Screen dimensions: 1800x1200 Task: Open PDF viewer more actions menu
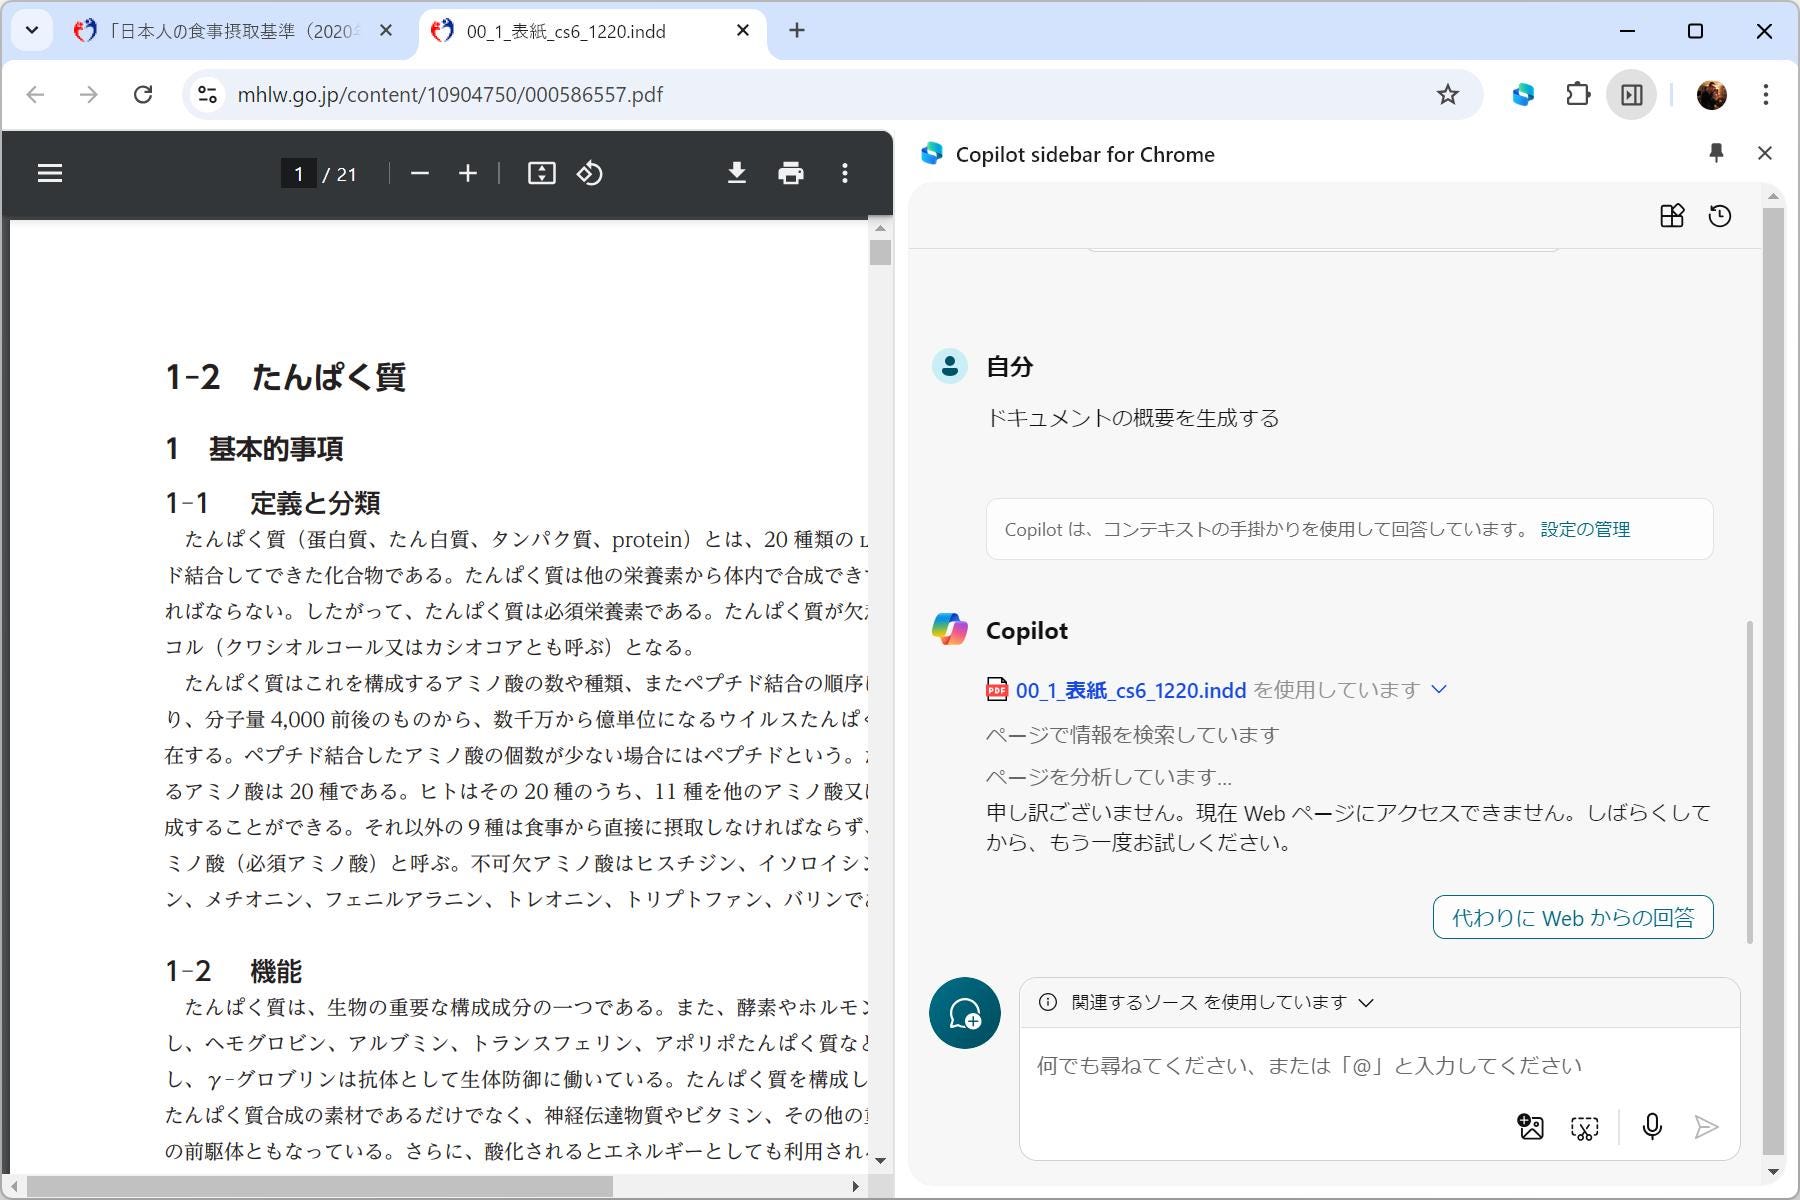tap(845, 174)
